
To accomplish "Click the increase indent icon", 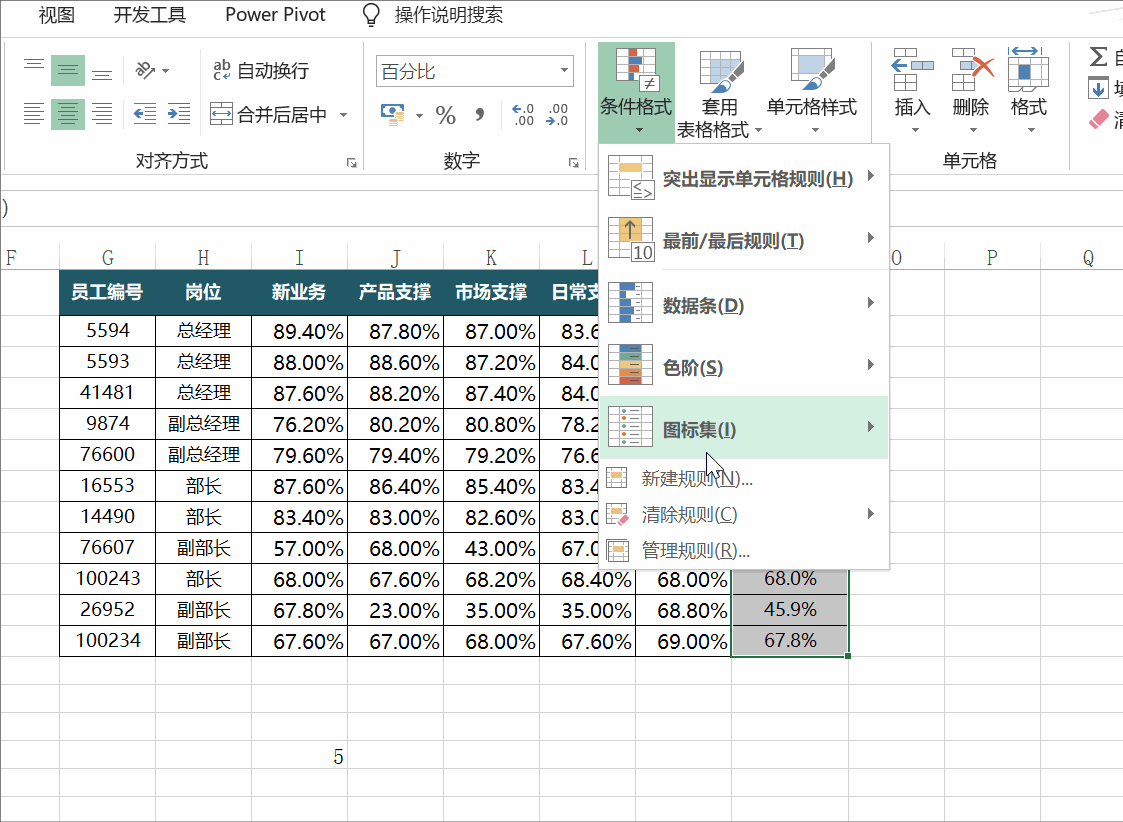I will (x=179, y=114).
